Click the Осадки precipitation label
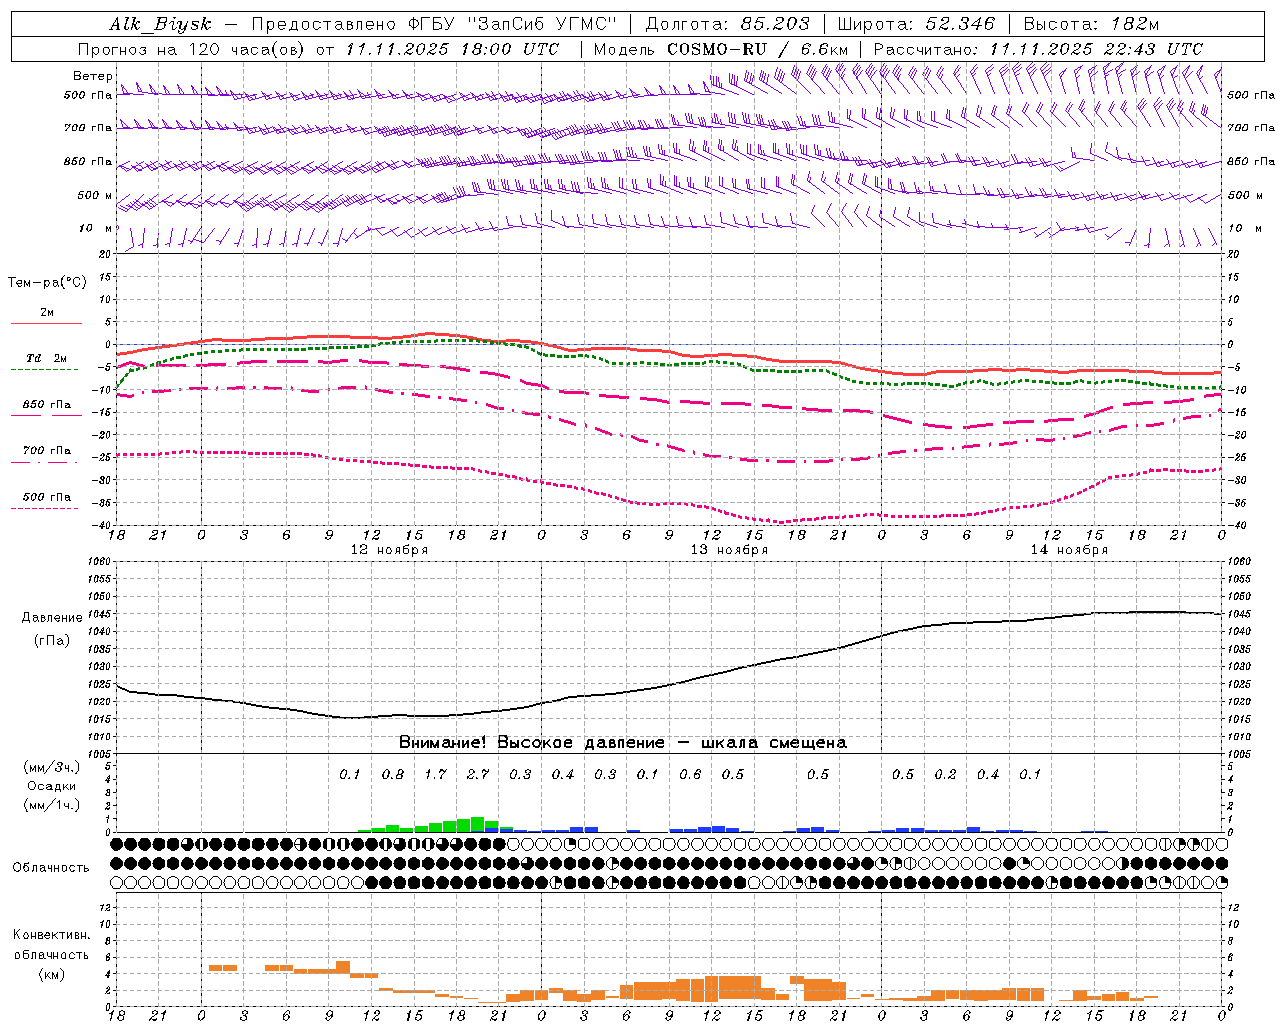The width and height of the screenshot is (1280, 1024). (x=52, y=786)
